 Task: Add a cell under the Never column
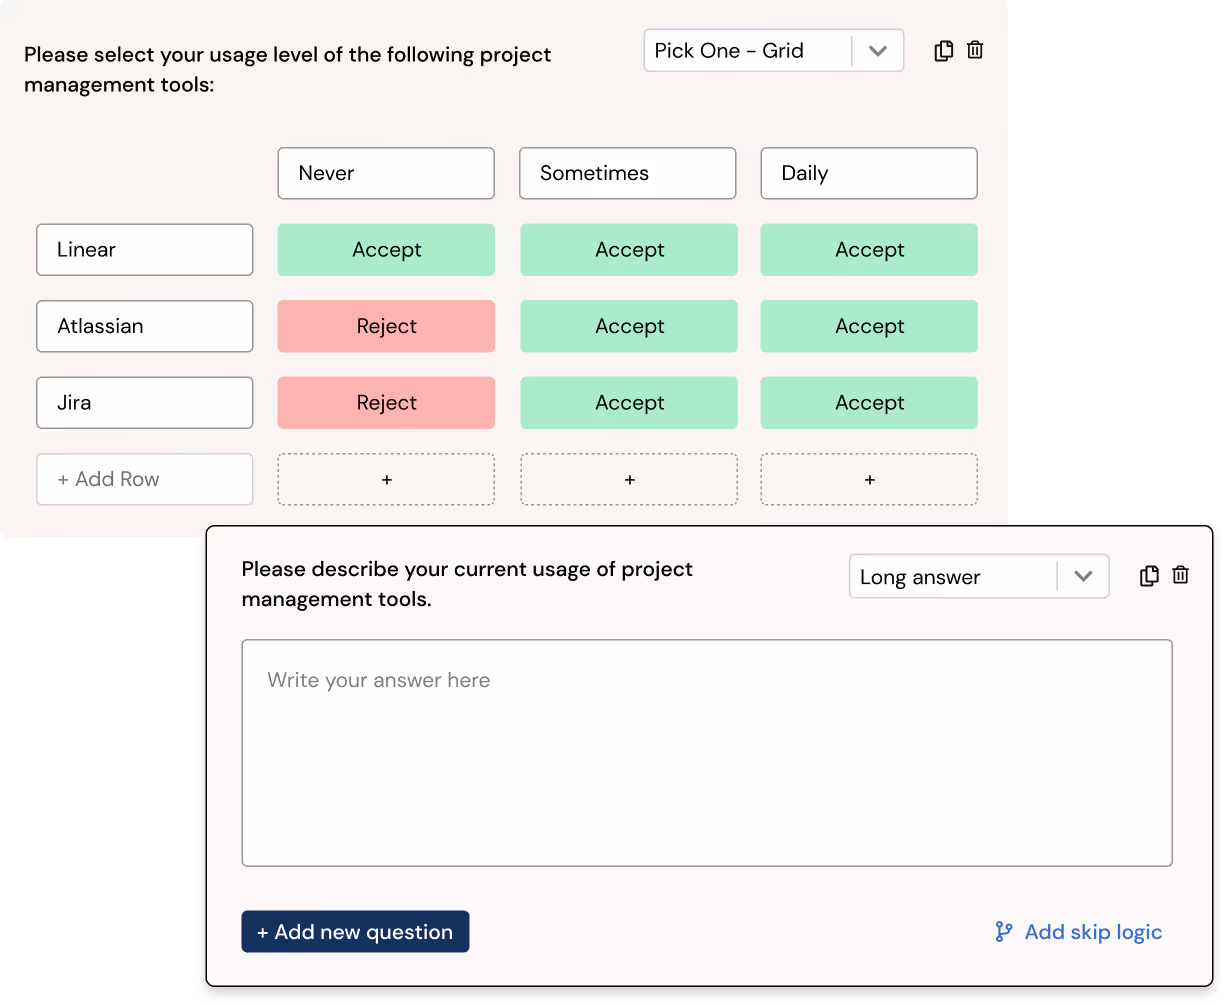point(386,479)
